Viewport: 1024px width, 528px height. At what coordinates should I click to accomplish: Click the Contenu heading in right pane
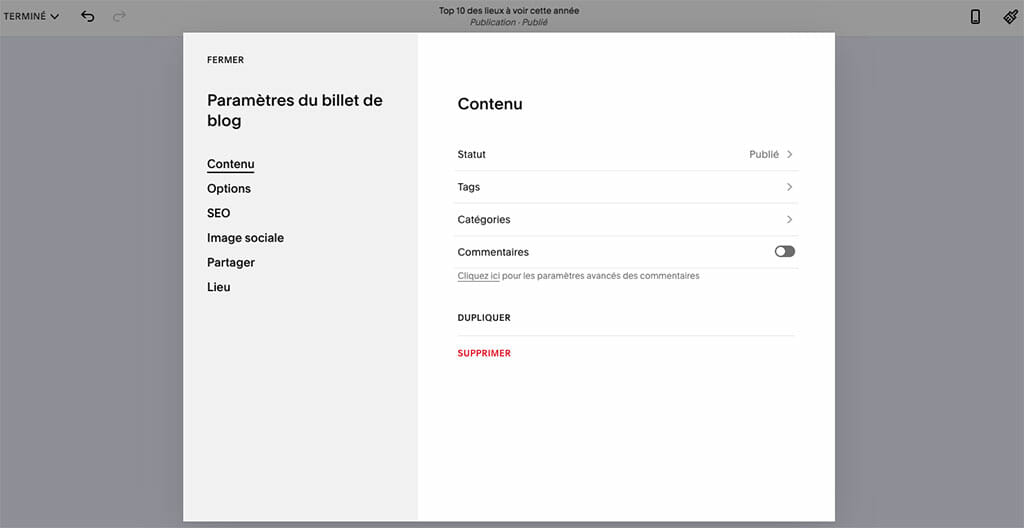pos(490,104)
